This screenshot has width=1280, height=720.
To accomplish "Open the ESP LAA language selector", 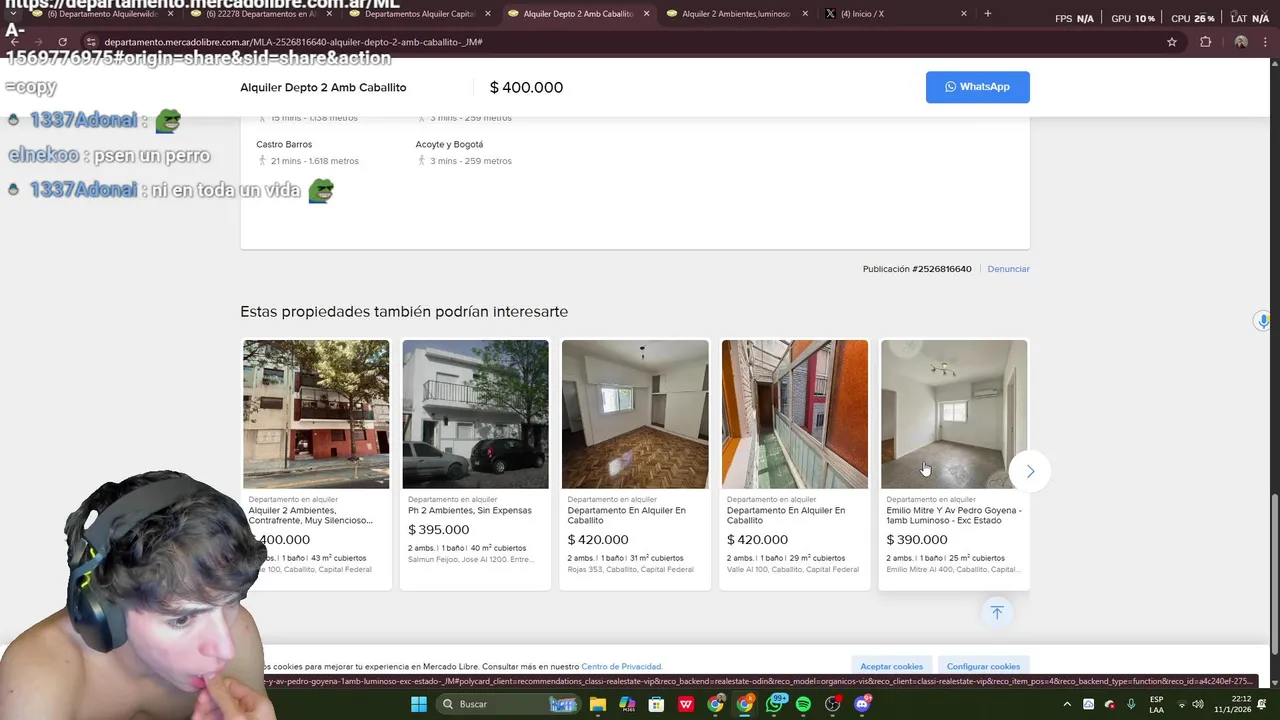I will tap(1156, 704).
